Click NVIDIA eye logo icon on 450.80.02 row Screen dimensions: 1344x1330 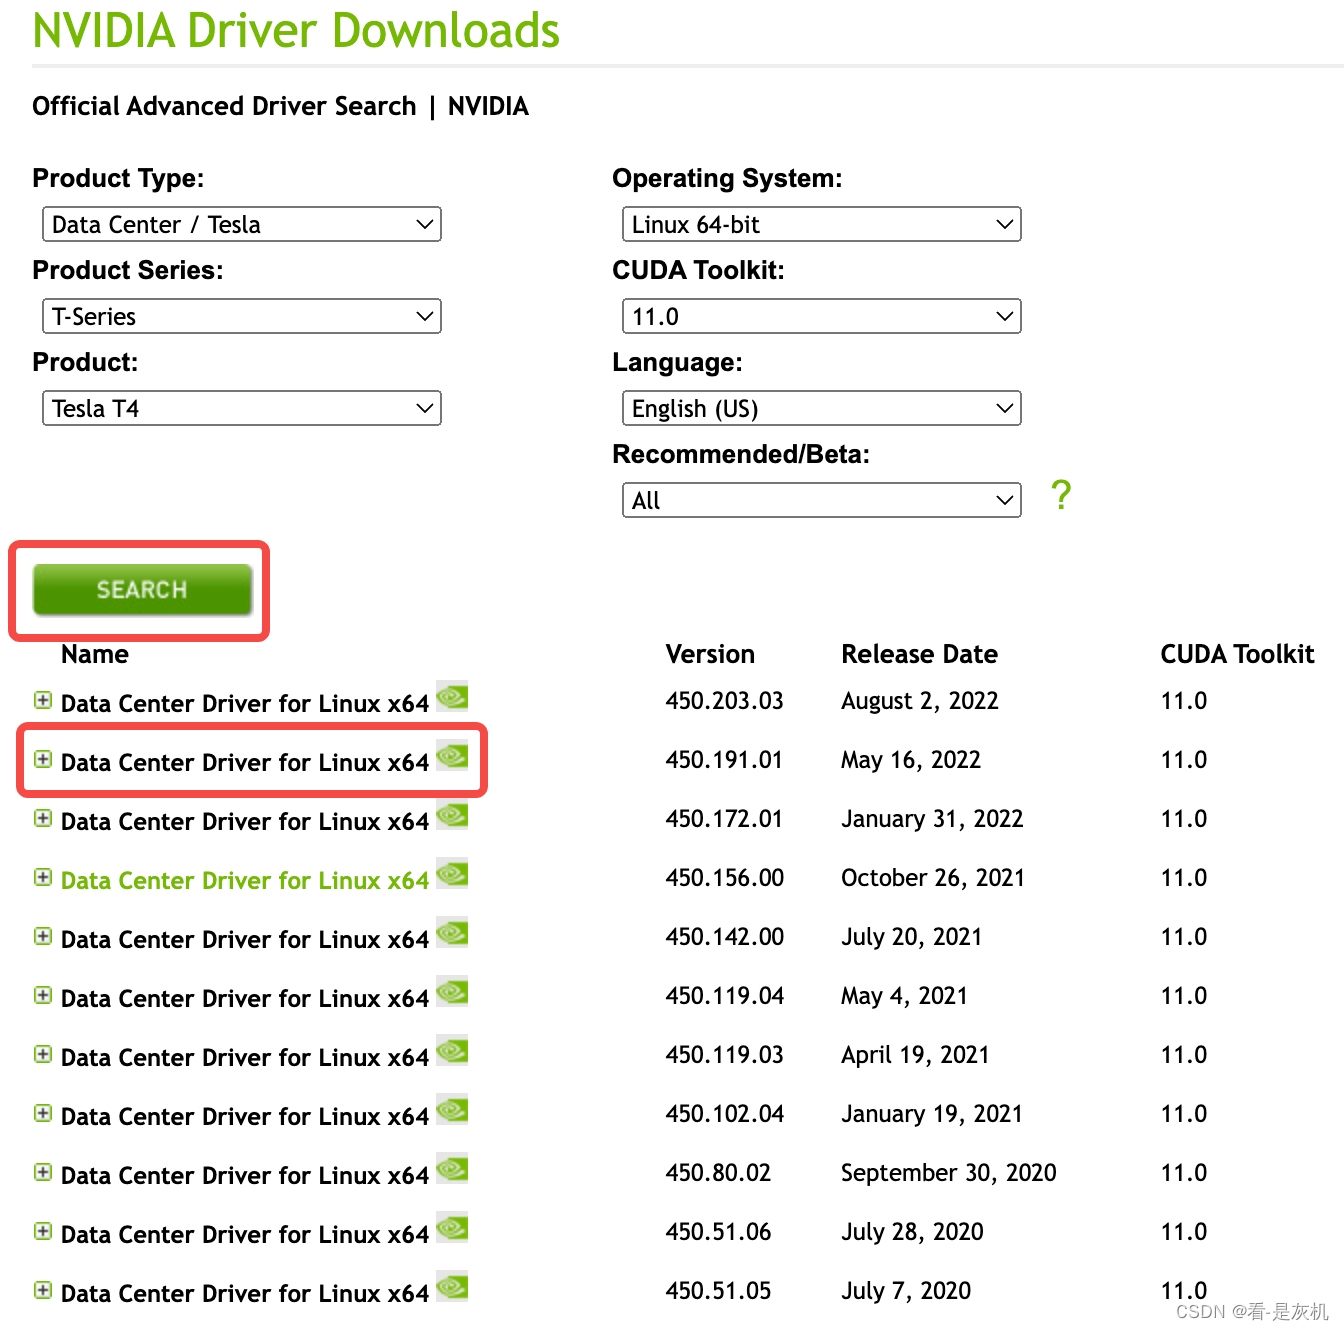pyautogui.click(x=452, y=1168)
